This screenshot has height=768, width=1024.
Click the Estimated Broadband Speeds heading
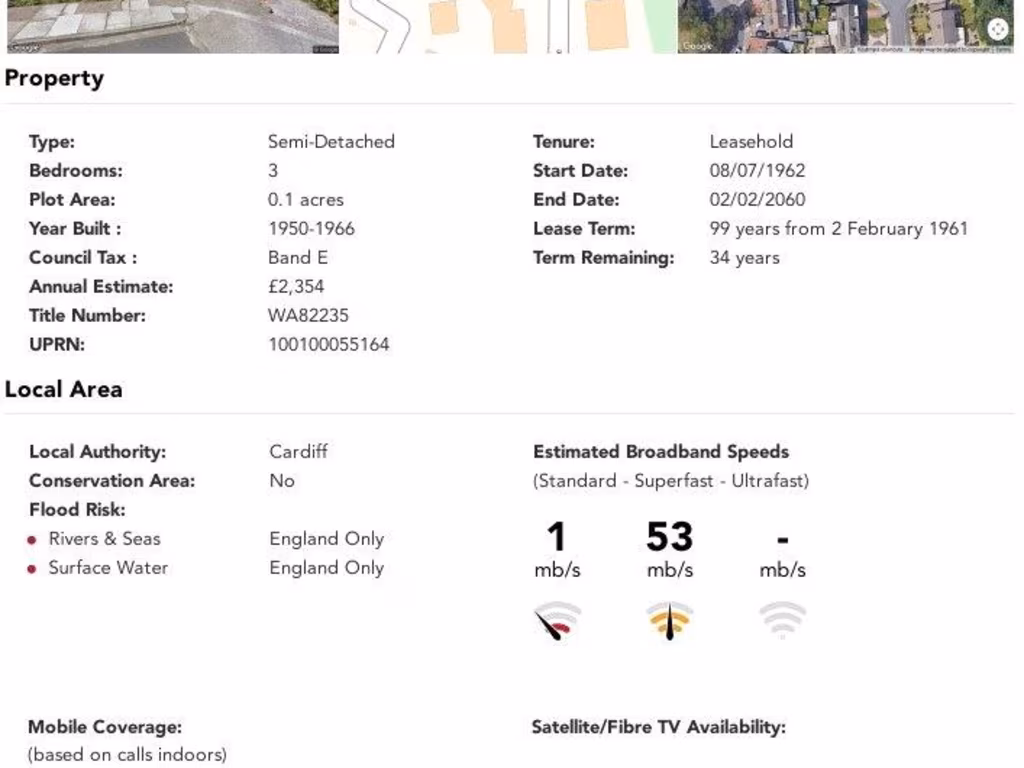pyautogui.click(x=660, y=452)
